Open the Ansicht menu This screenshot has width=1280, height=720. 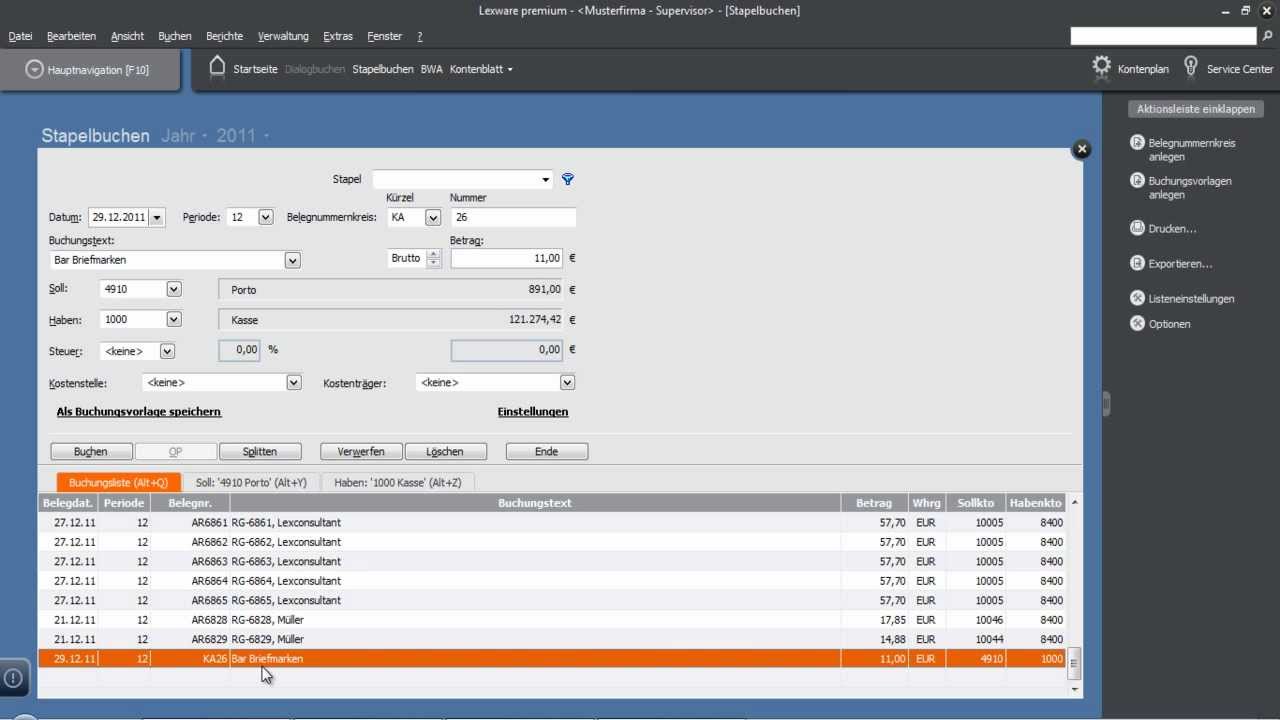(127, 36)
